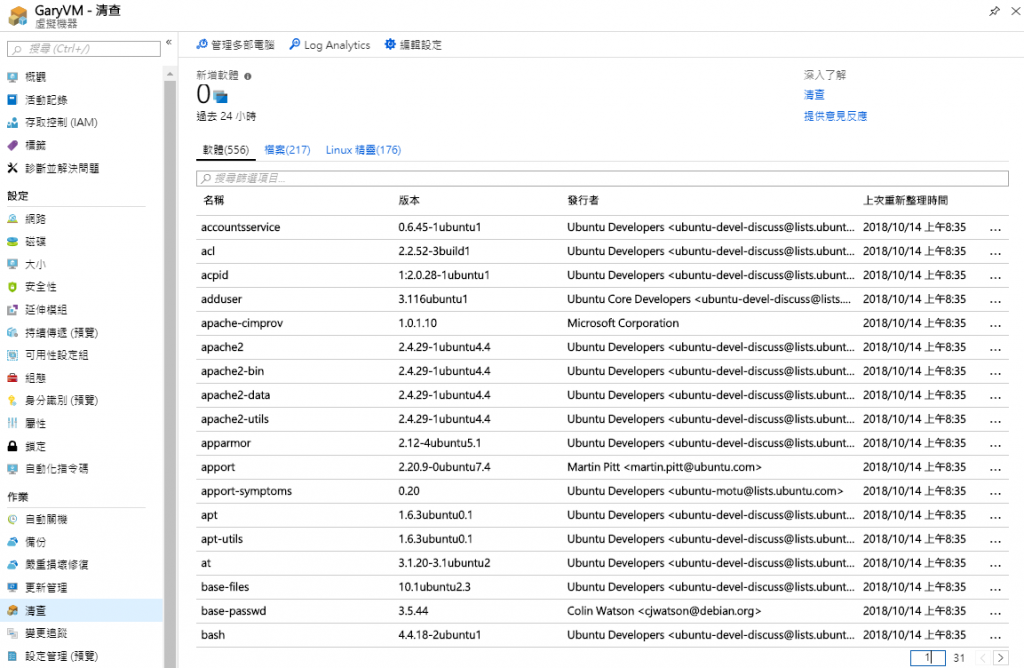Click the info icon beside 新增軟體
The height and width of the screenshot is (668, 1024).
[x=248, y=76]
